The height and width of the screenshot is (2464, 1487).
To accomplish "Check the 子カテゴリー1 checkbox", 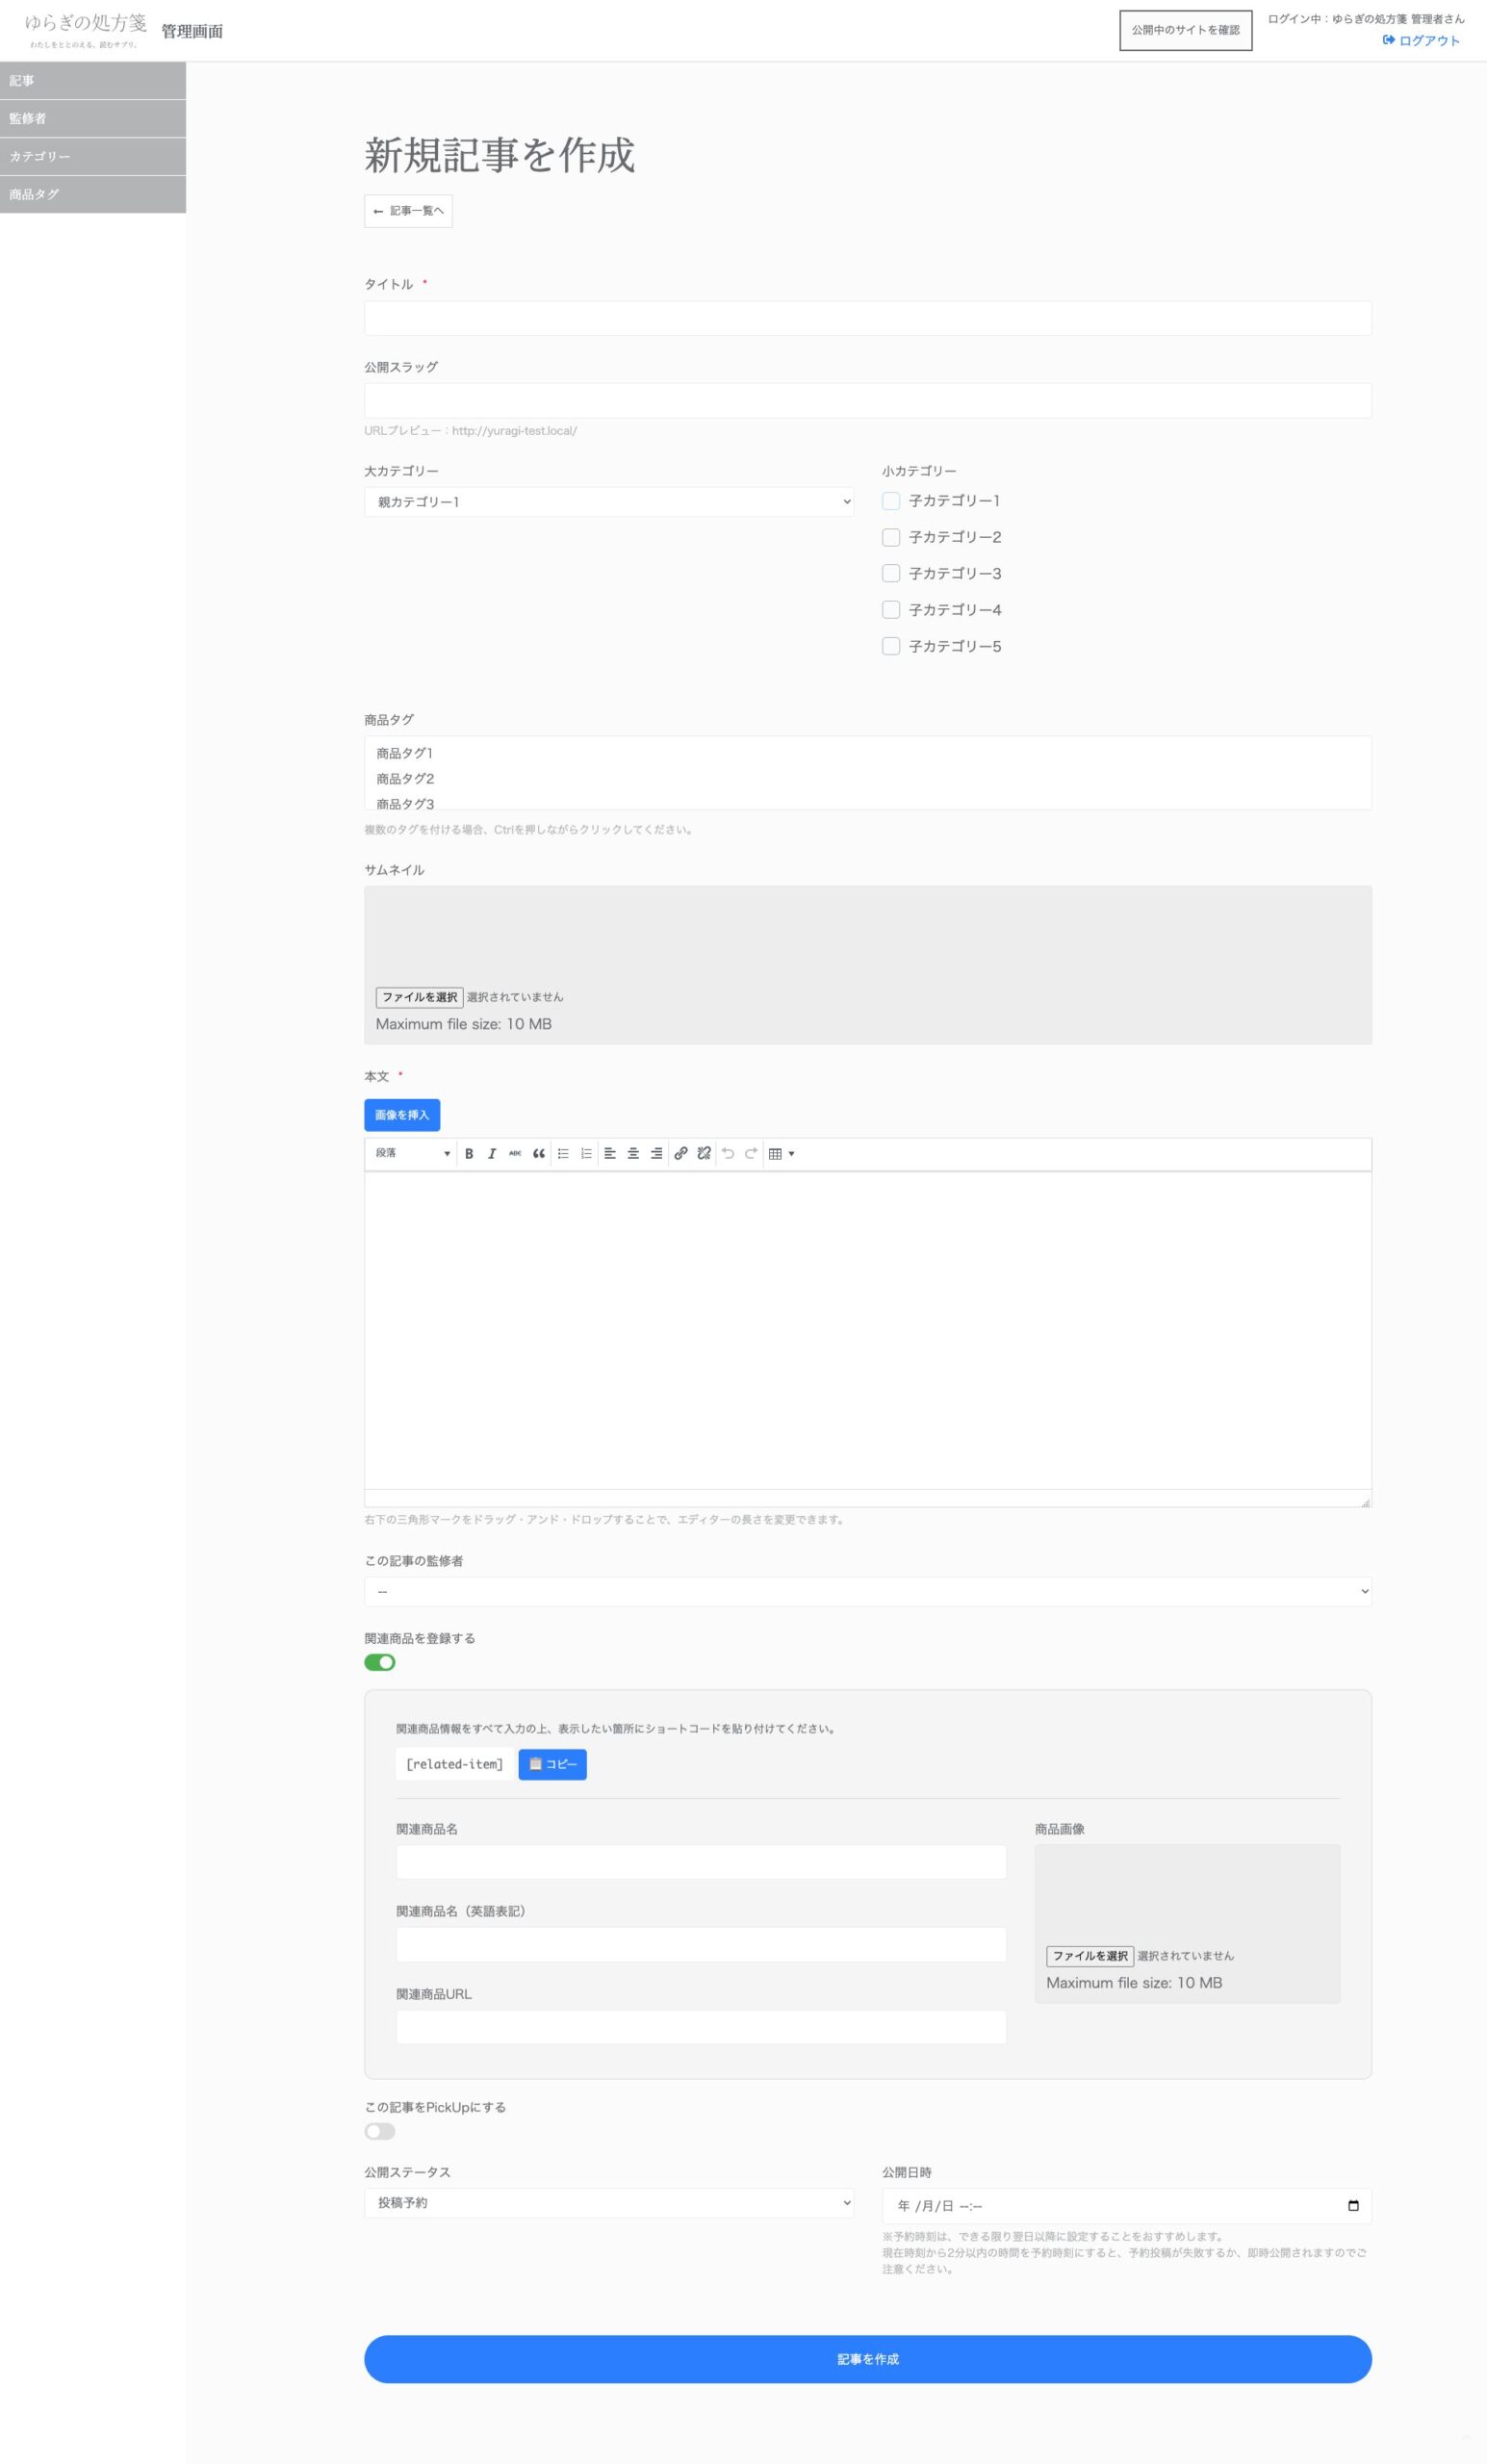I will [x=890, y=501].
